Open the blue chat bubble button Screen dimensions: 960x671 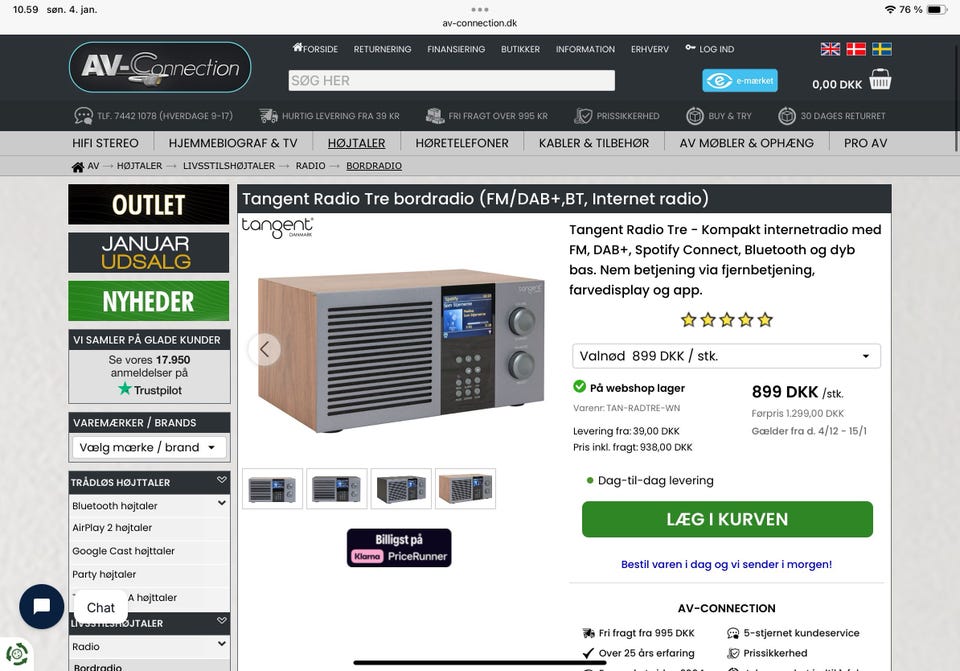point(42,606)
